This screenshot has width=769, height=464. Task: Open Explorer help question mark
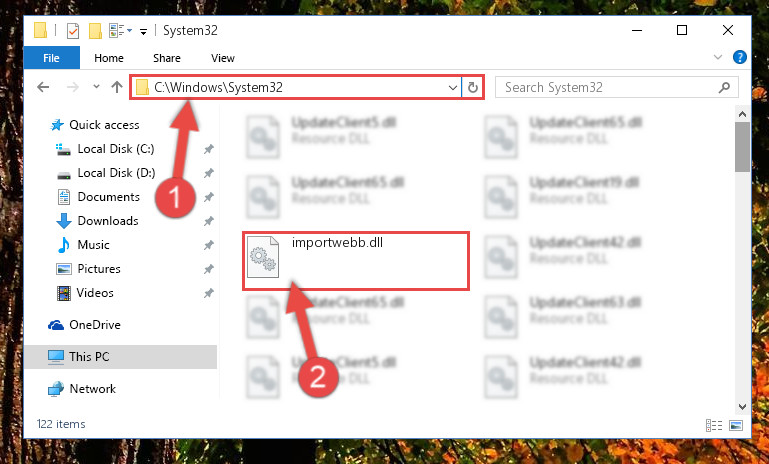(x=740, y=57)
